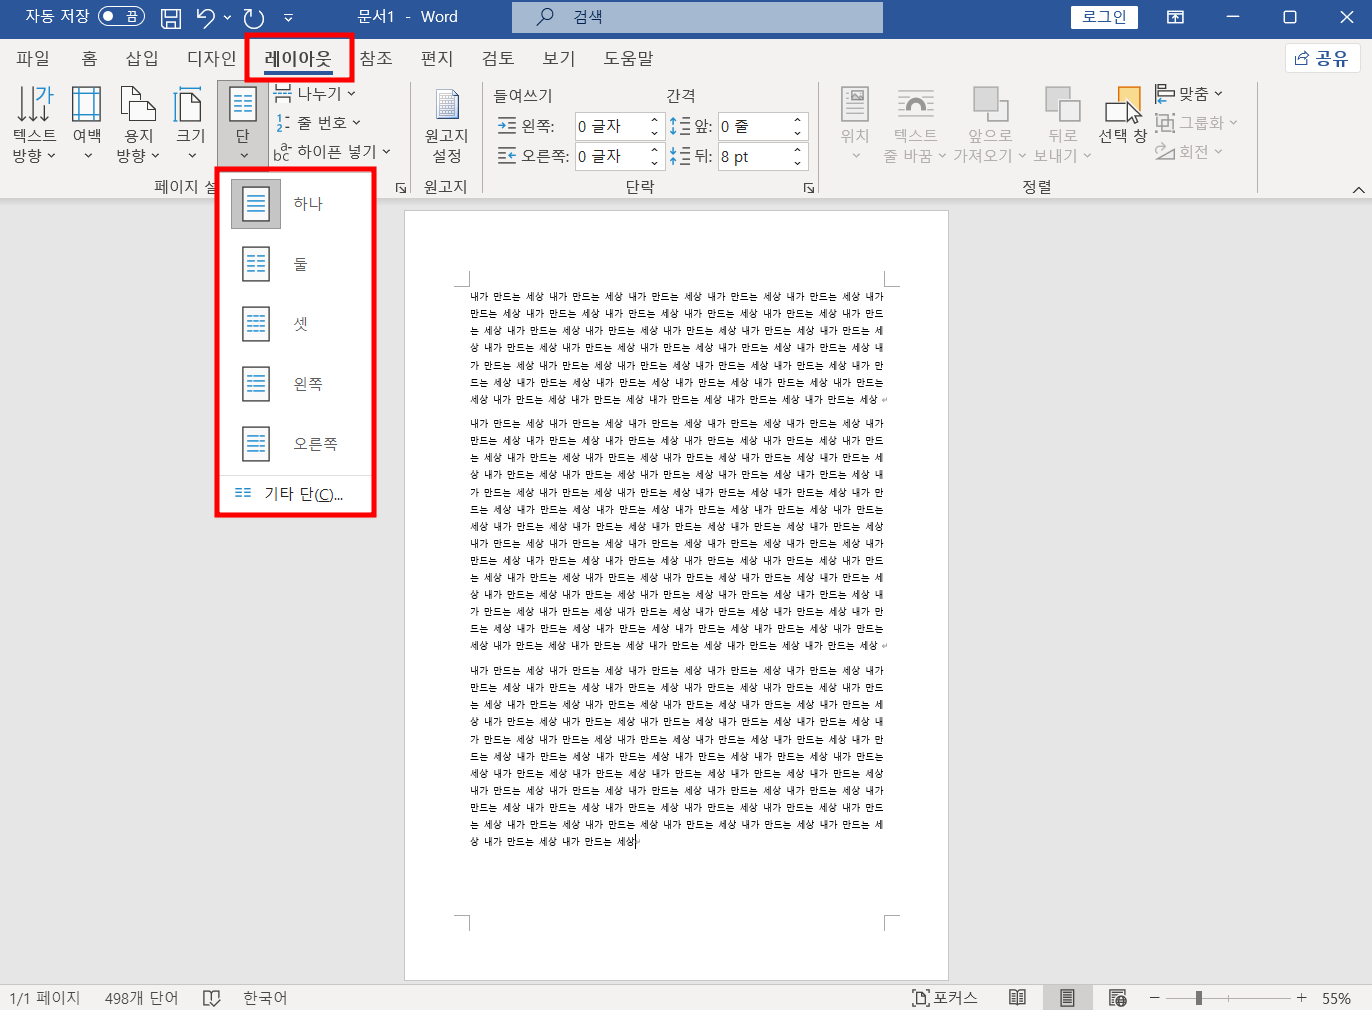Click the left indent (왼쪽) field
Viewport: 1372px width, 1010px height.
pyautogui.click(x=610, y=127)
